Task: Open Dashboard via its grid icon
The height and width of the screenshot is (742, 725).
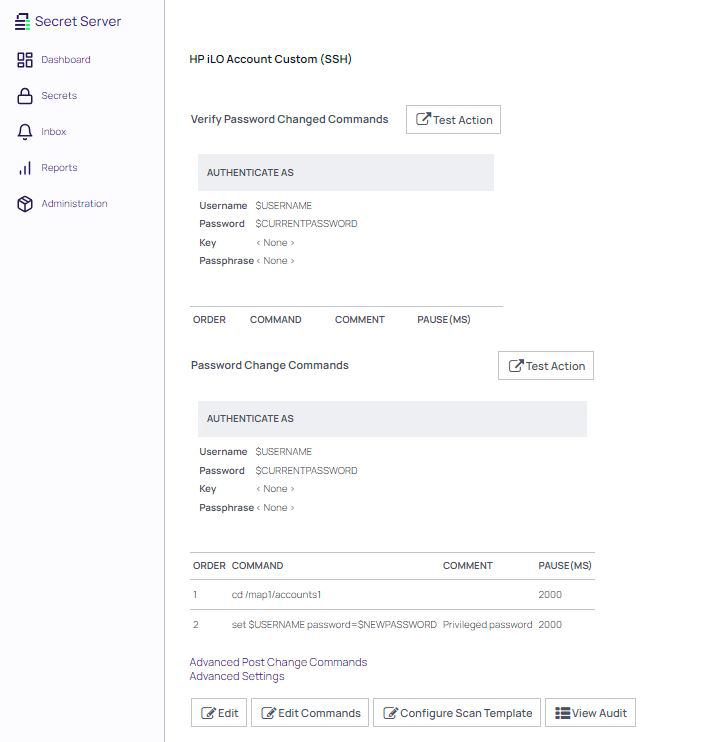Action: [x=25, y=60]
